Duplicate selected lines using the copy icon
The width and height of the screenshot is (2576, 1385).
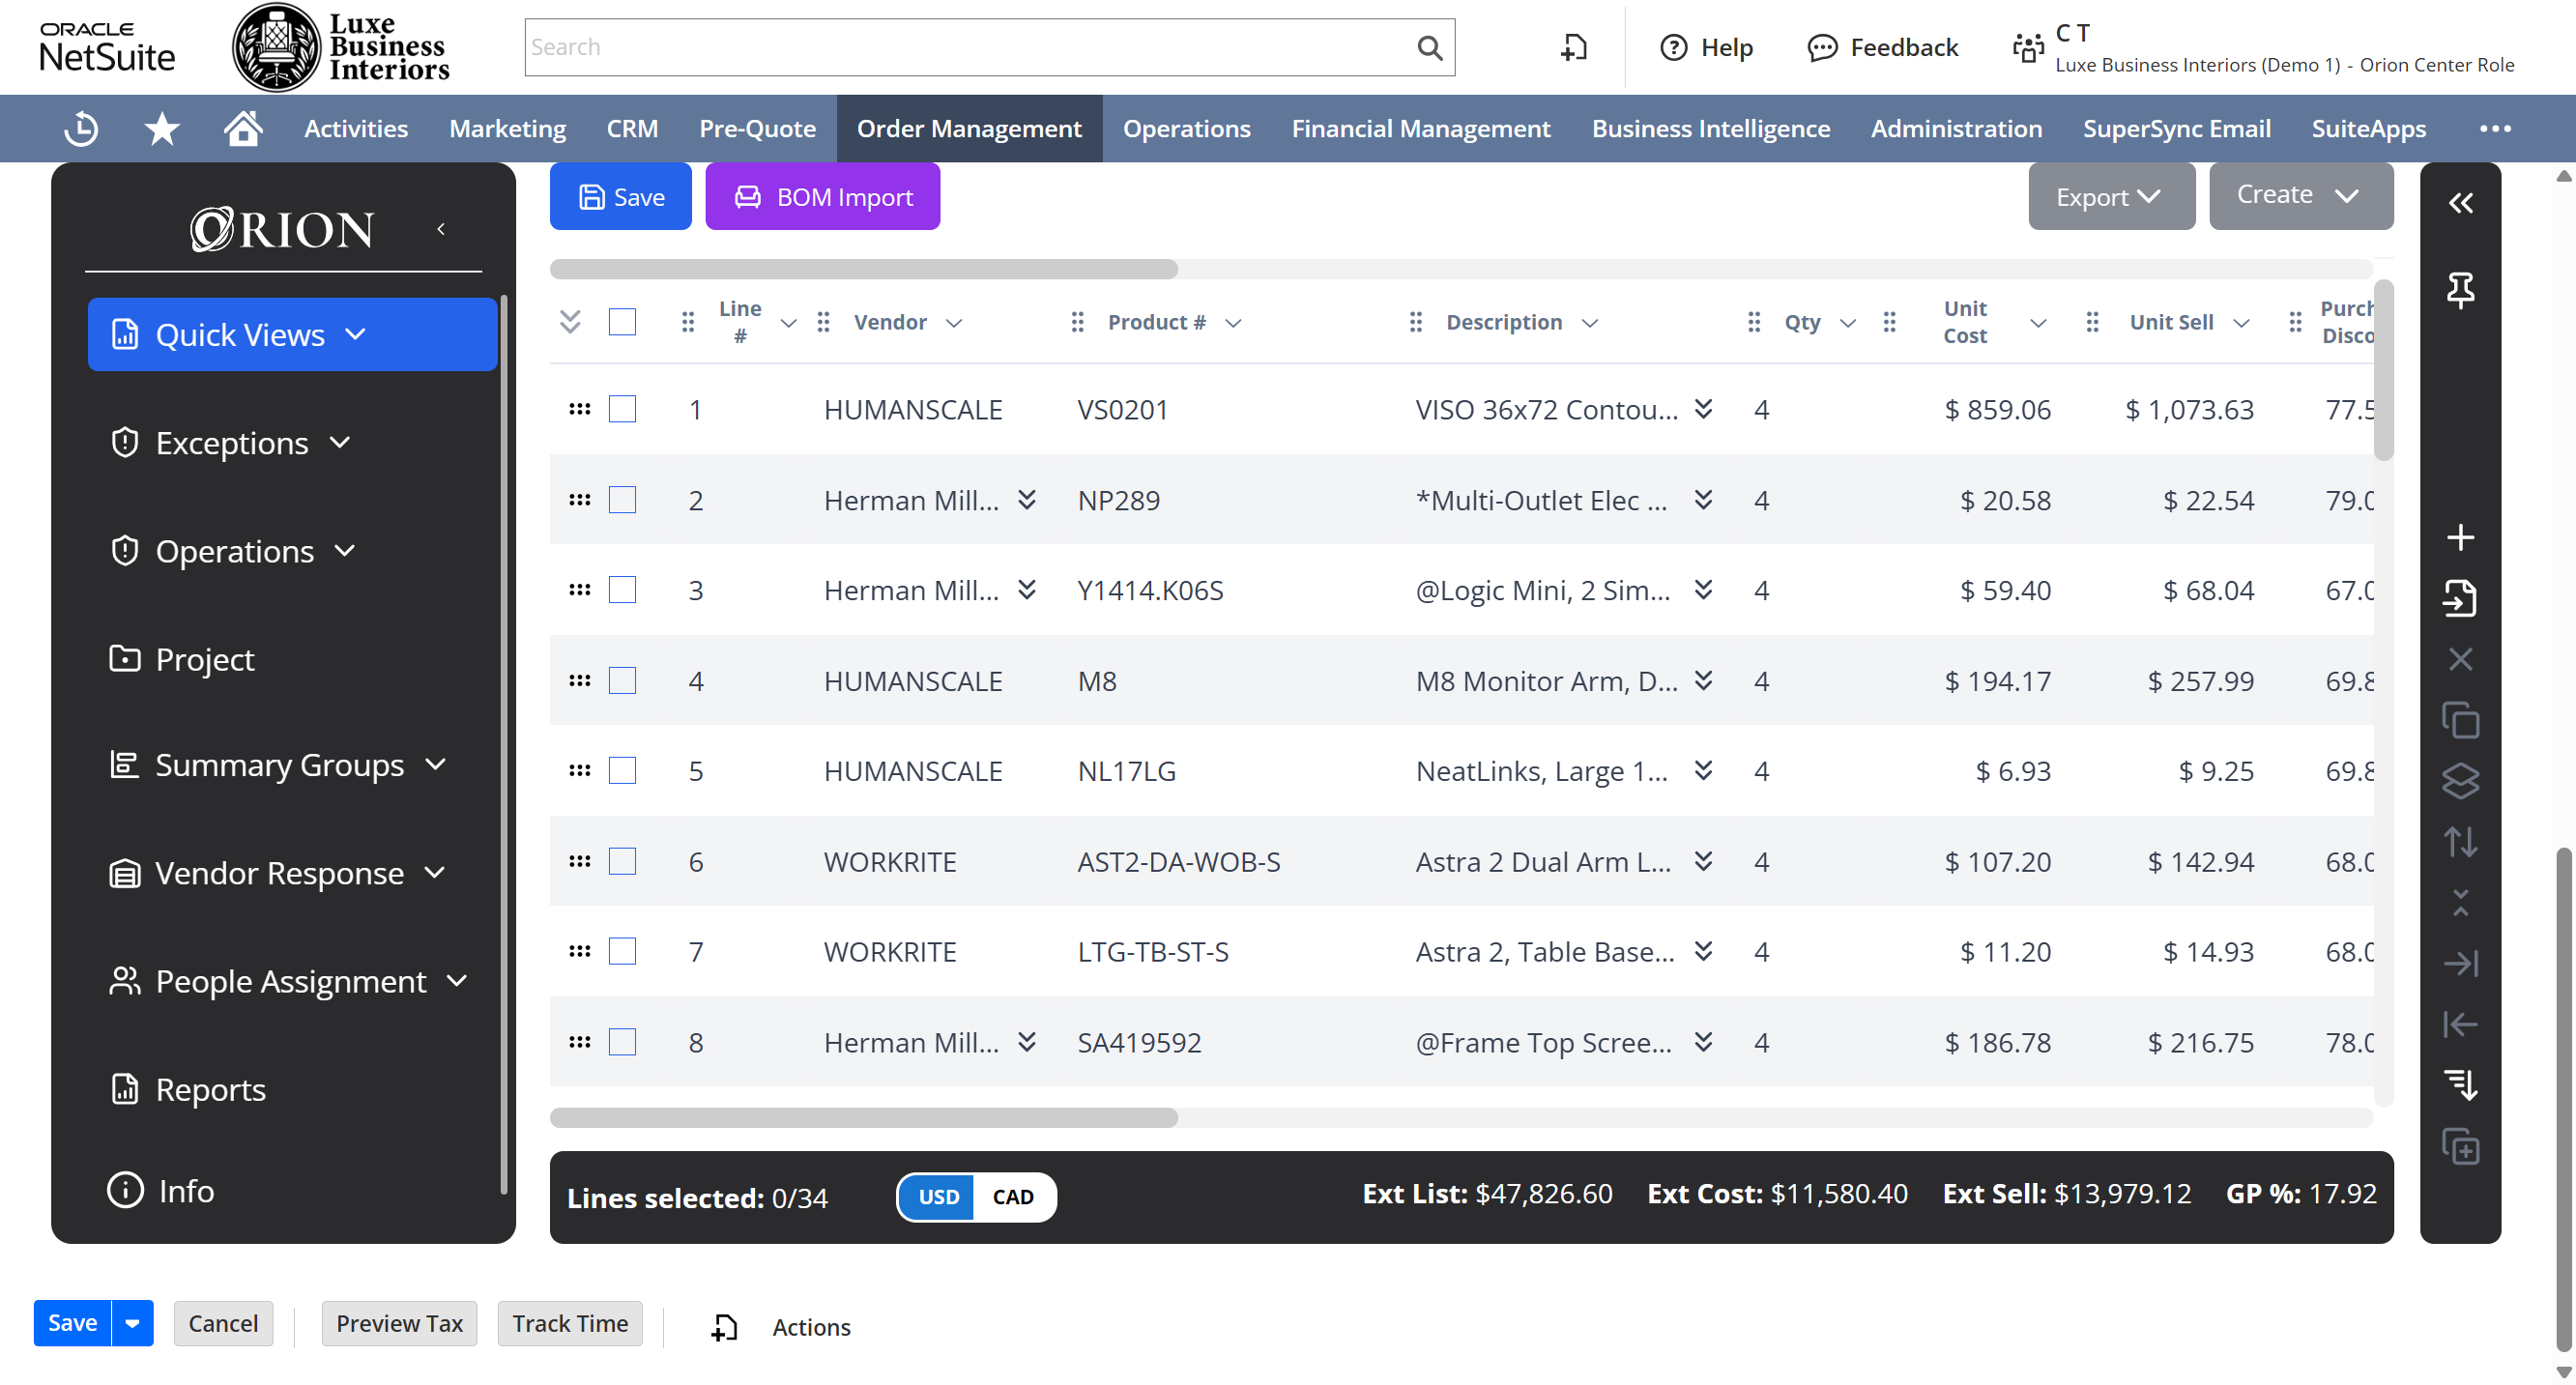(2461, 720)
